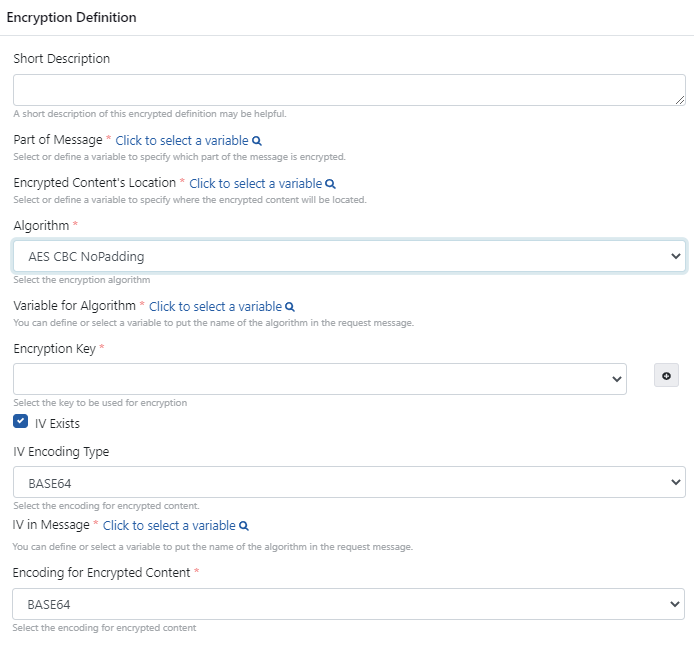Viewport: 696px width, 654px height.
Task: Click the Short Description resize handle
Action: 681,100
